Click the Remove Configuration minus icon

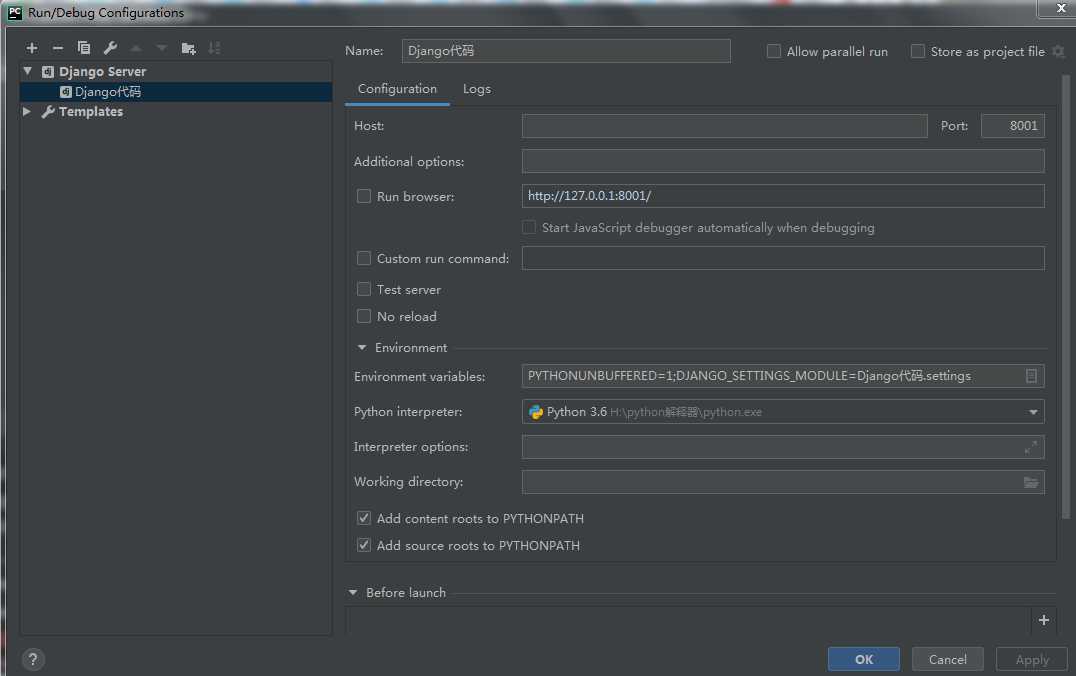(x=57, y=48)
